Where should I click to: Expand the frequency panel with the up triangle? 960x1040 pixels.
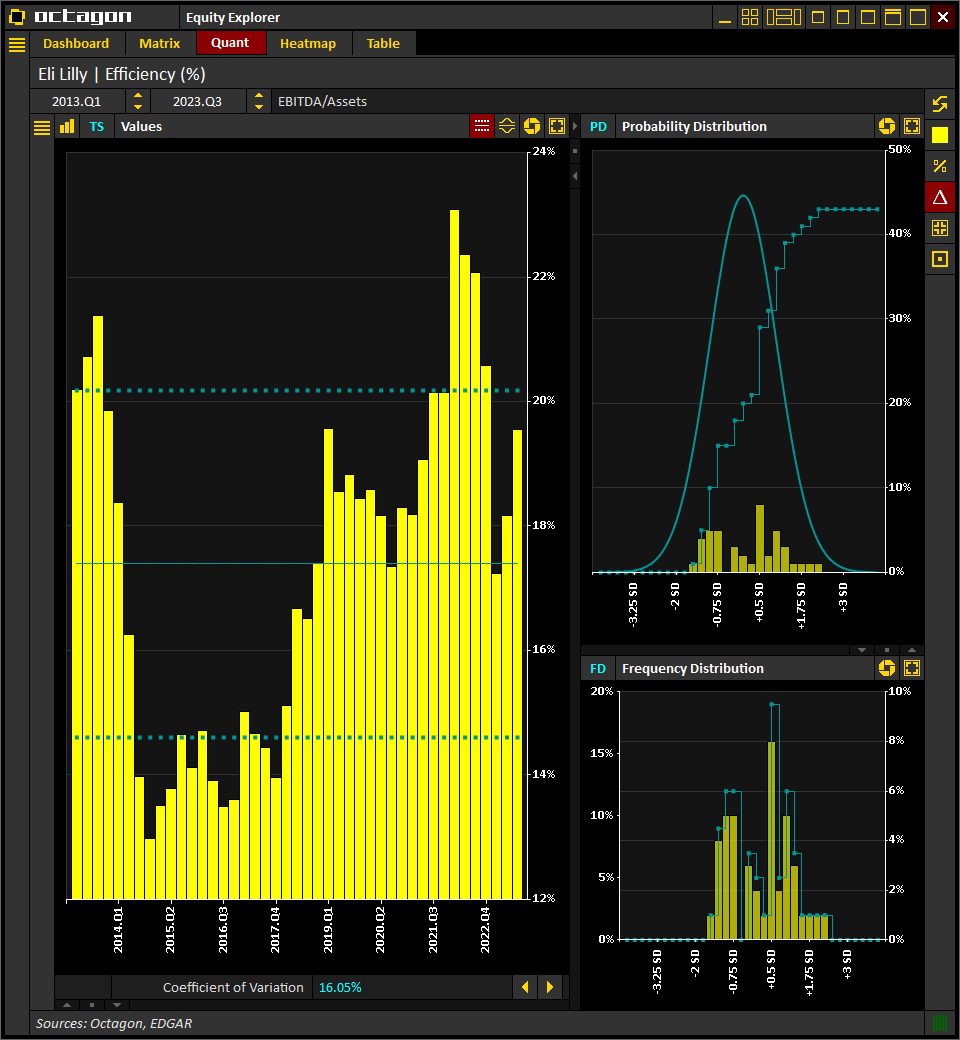point(912,650)
